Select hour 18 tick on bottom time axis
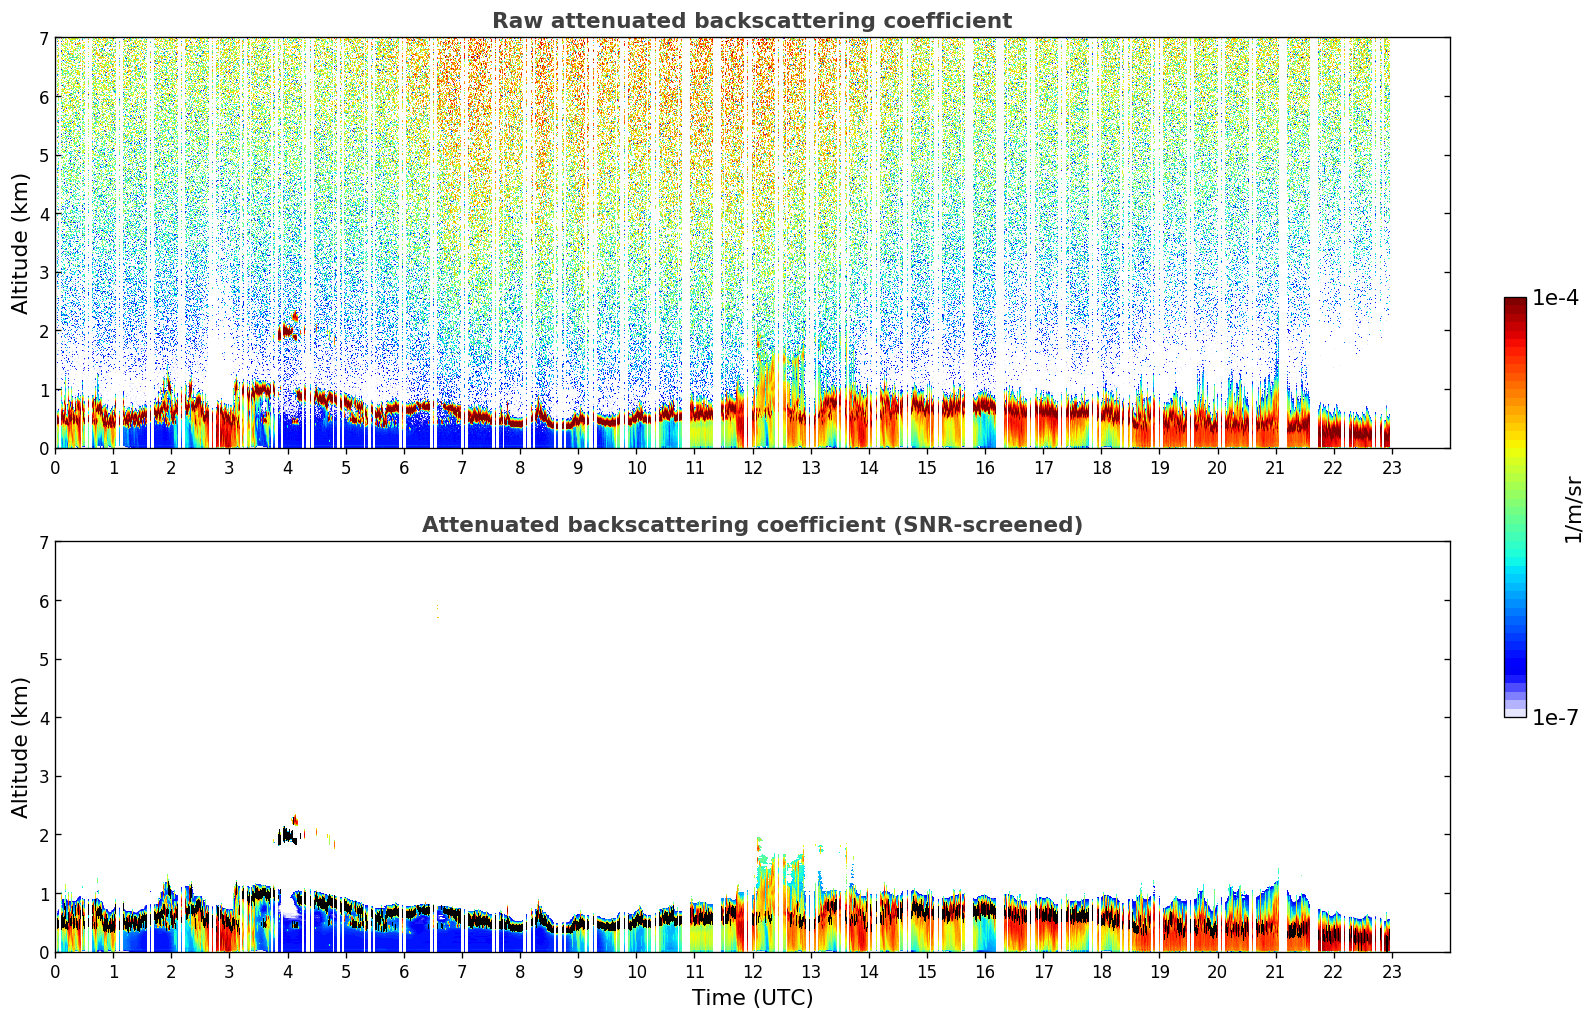 1101,972
